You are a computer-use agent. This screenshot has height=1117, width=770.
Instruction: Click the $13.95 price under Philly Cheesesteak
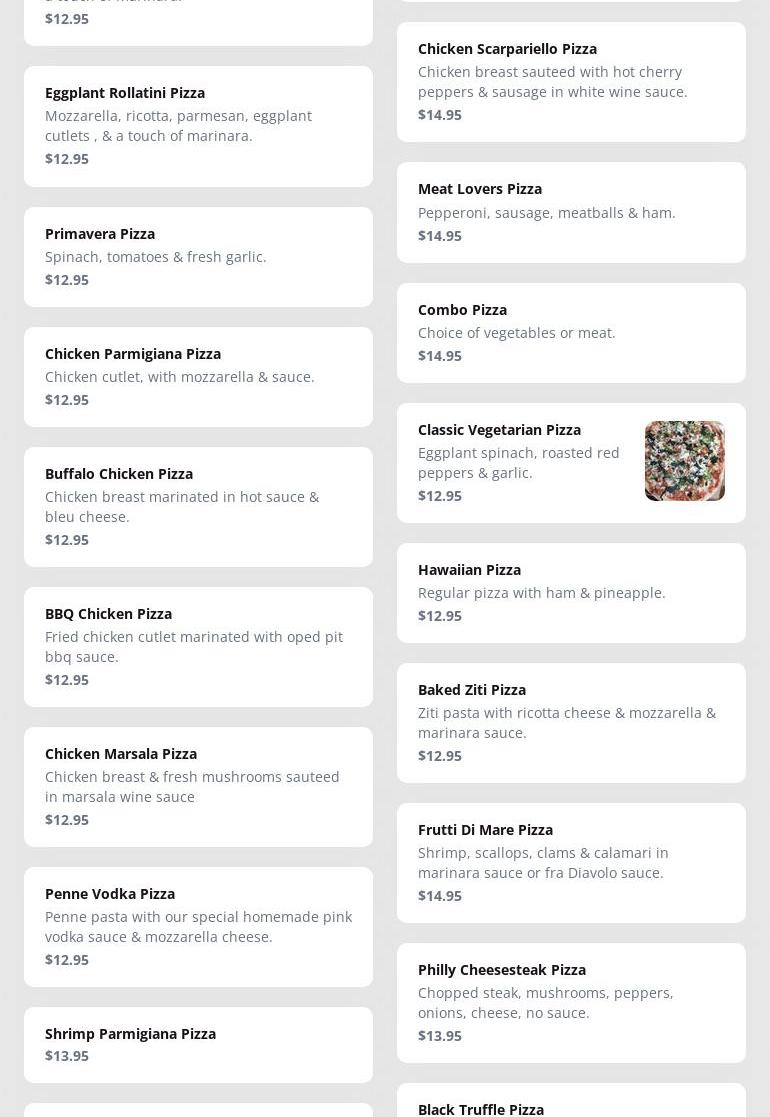click(440, 1035)
